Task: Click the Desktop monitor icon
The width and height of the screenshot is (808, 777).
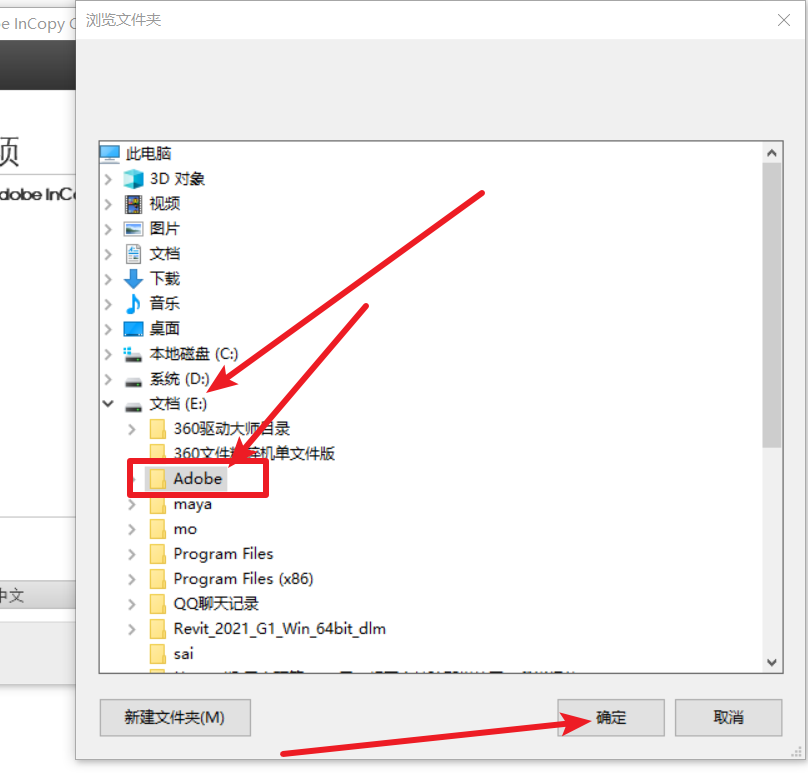Action: (x=133, y=329)
